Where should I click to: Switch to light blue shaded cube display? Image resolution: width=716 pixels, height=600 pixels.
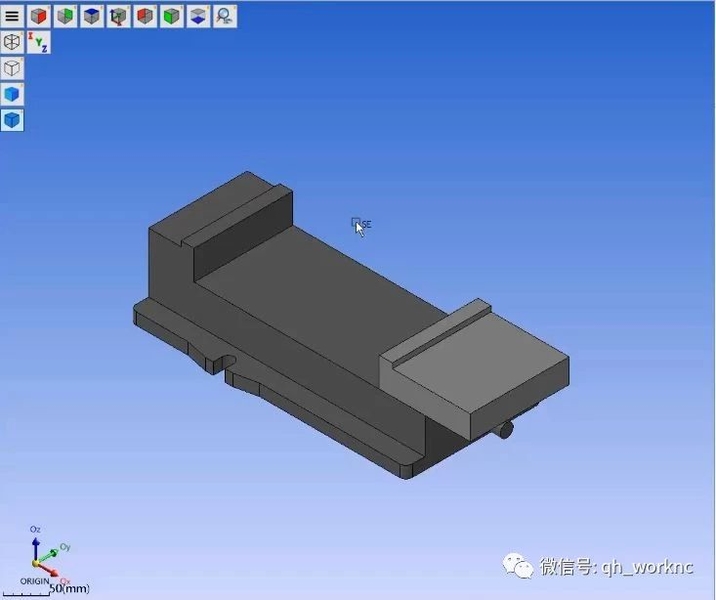[12, 95]
